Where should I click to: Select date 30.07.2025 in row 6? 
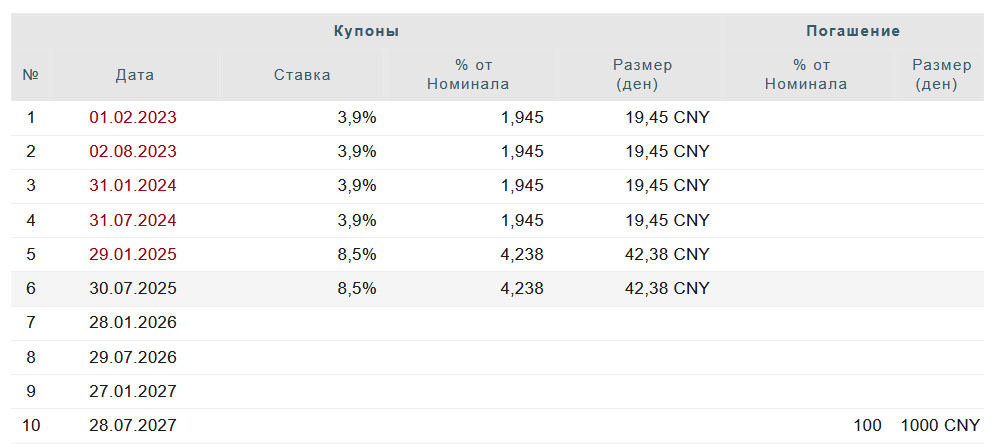click(133, 288)
